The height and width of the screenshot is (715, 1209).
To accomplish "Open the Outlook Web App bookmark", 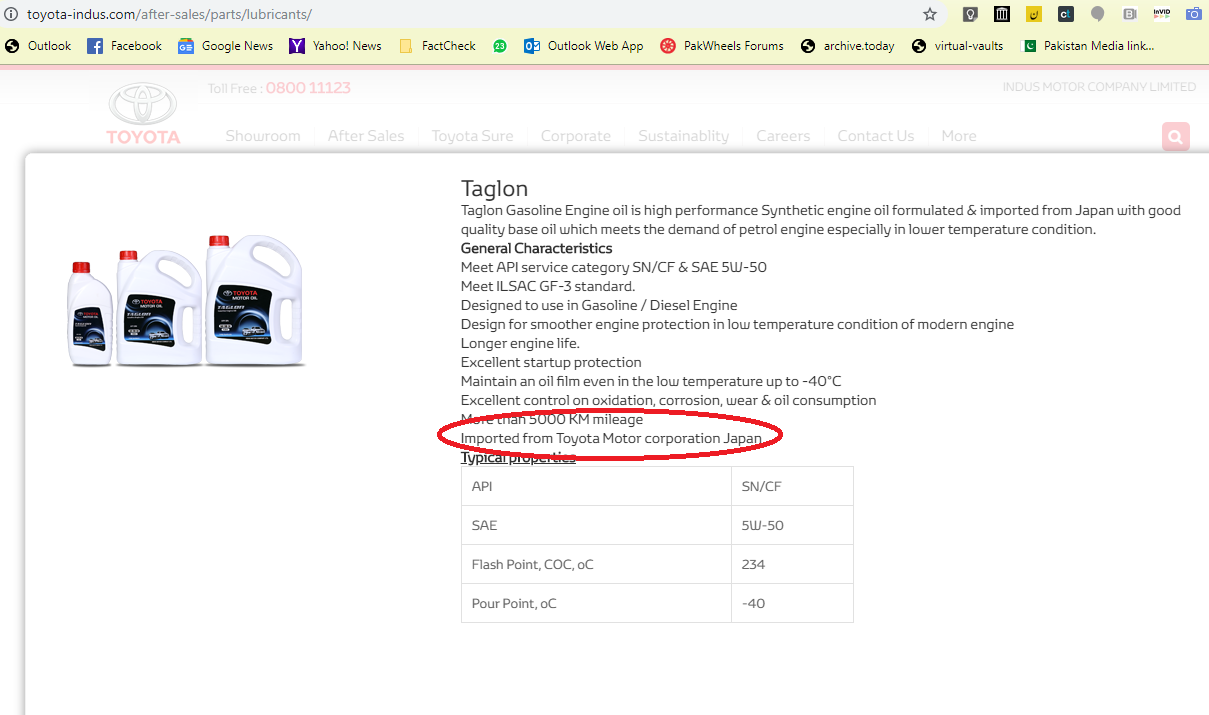I will tap(584, 46).
